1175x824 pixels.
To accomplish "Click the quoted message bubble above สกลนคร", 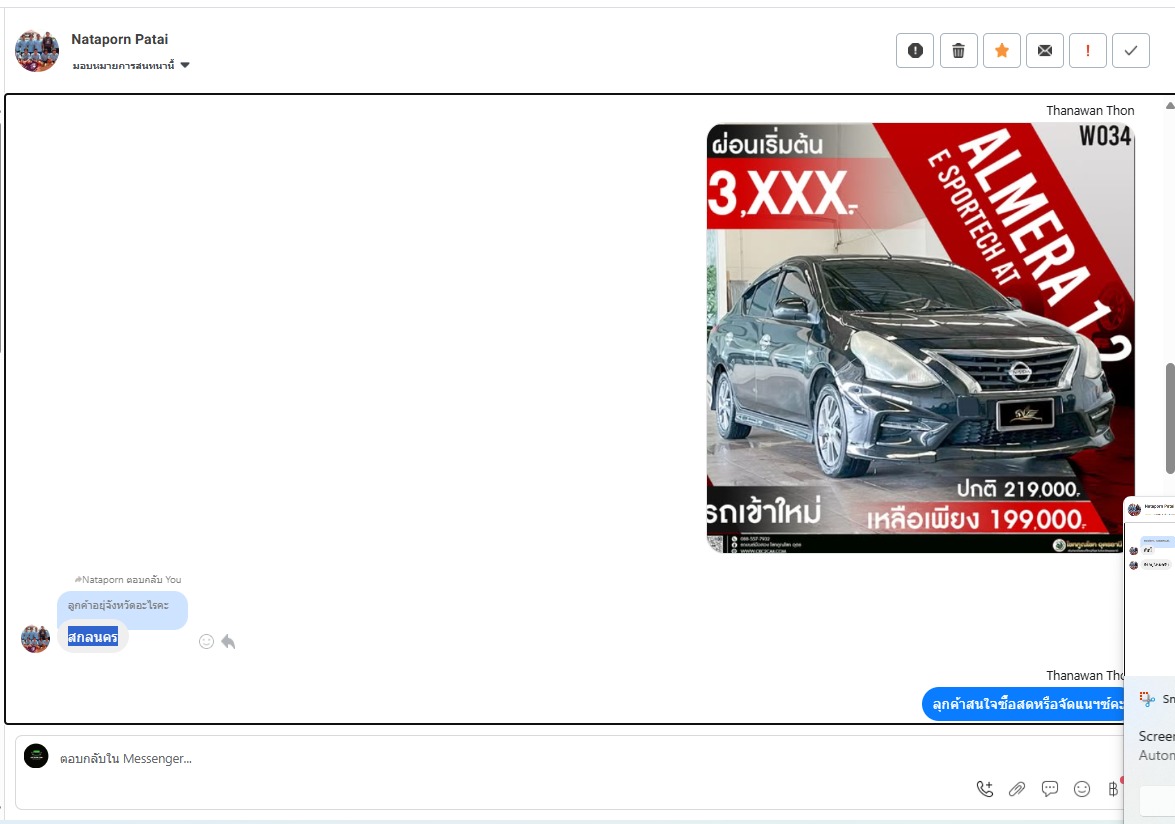I will tap(121, 606).
